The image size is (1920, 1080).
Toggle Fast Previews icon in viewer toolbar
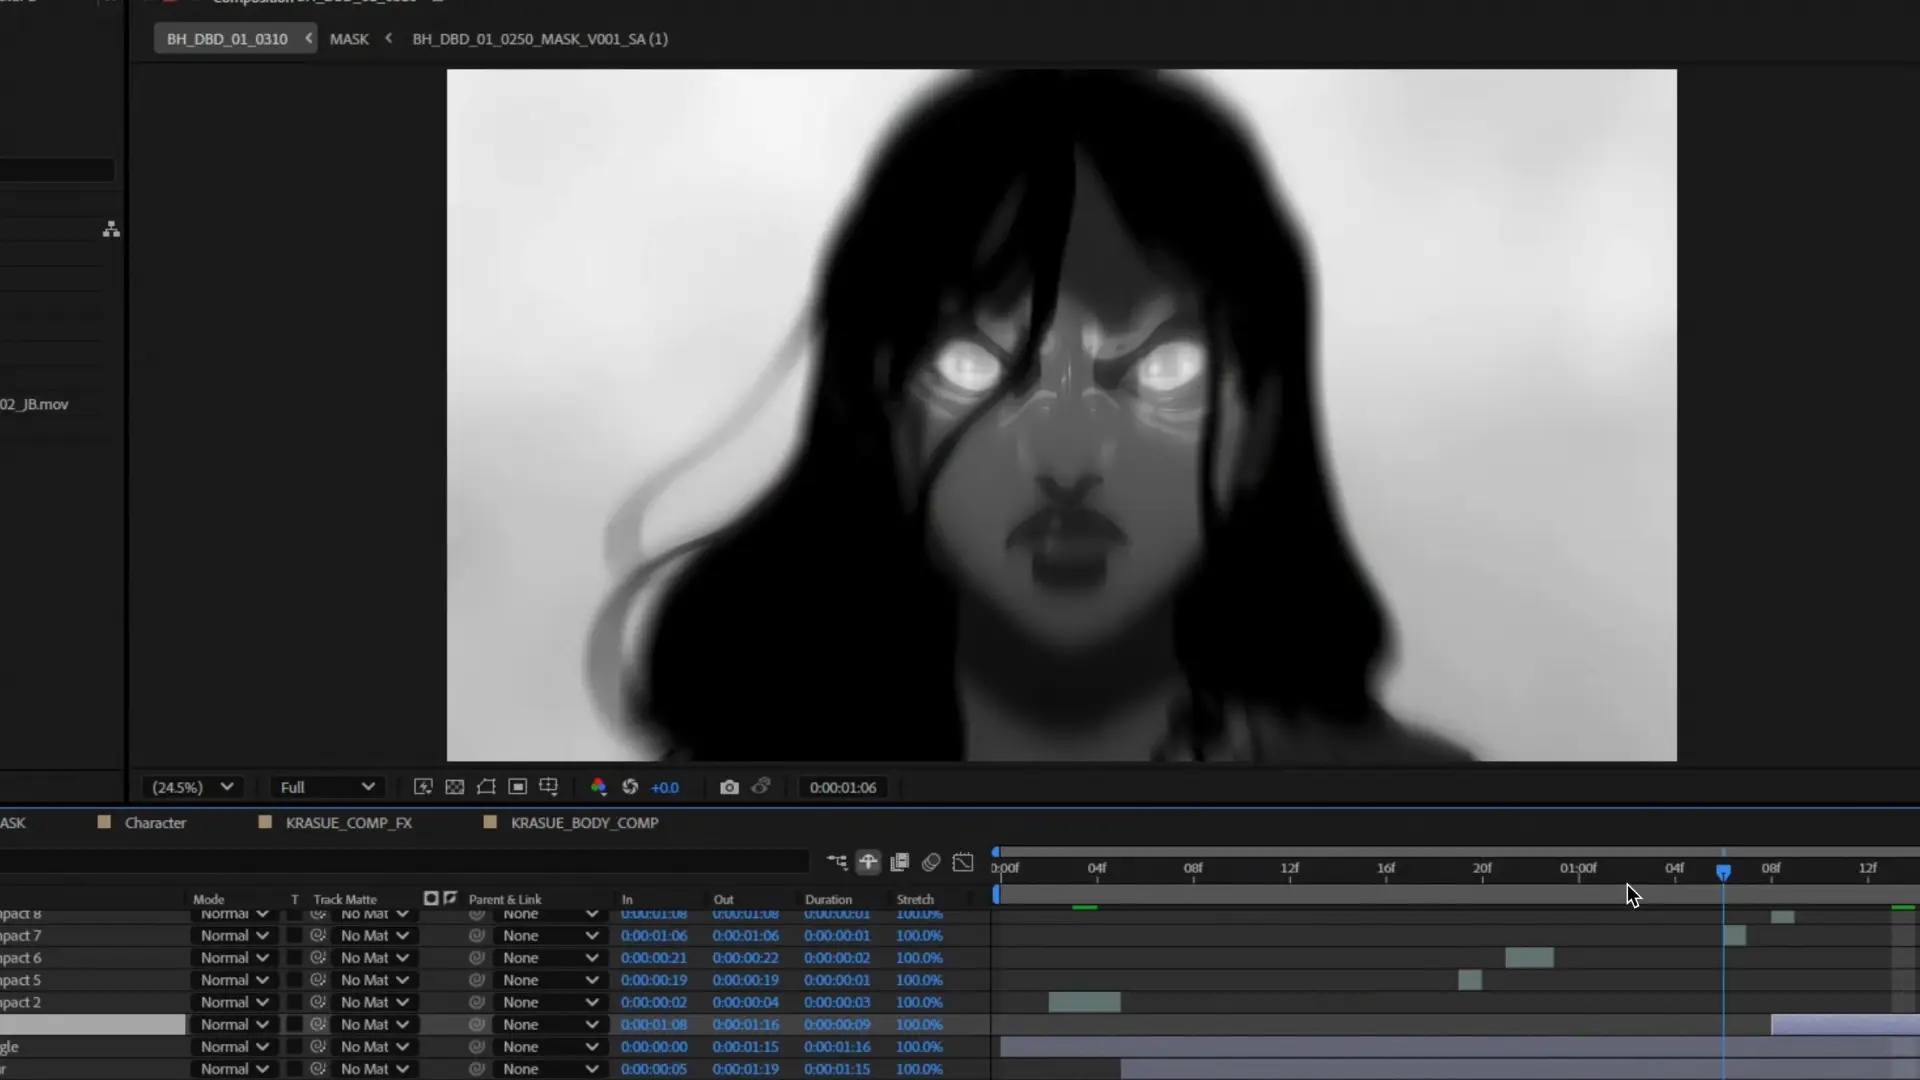pos(423,787)
